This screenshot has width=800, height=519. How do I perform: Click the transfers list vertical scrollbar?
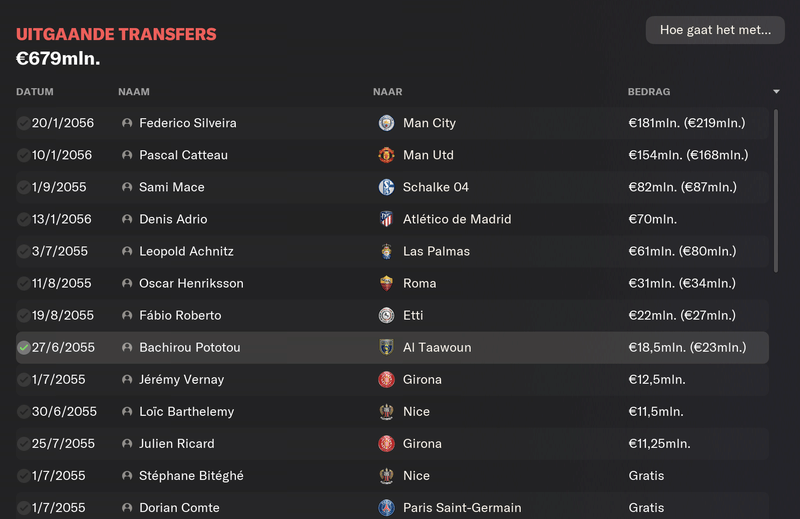(776, 191)
